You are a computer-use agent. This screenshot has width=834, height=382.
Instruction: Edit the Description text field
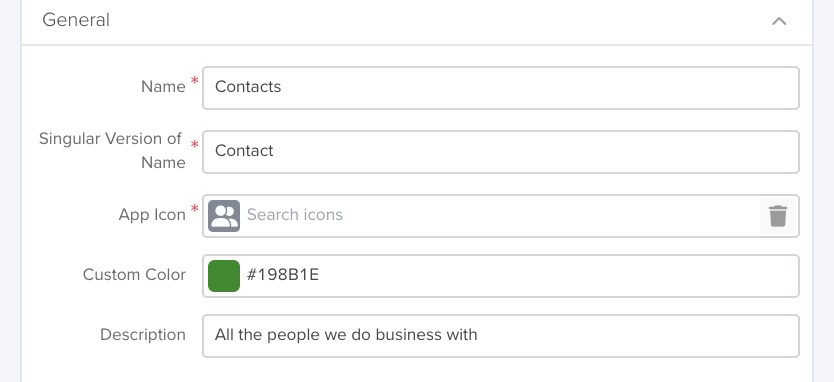501,336
